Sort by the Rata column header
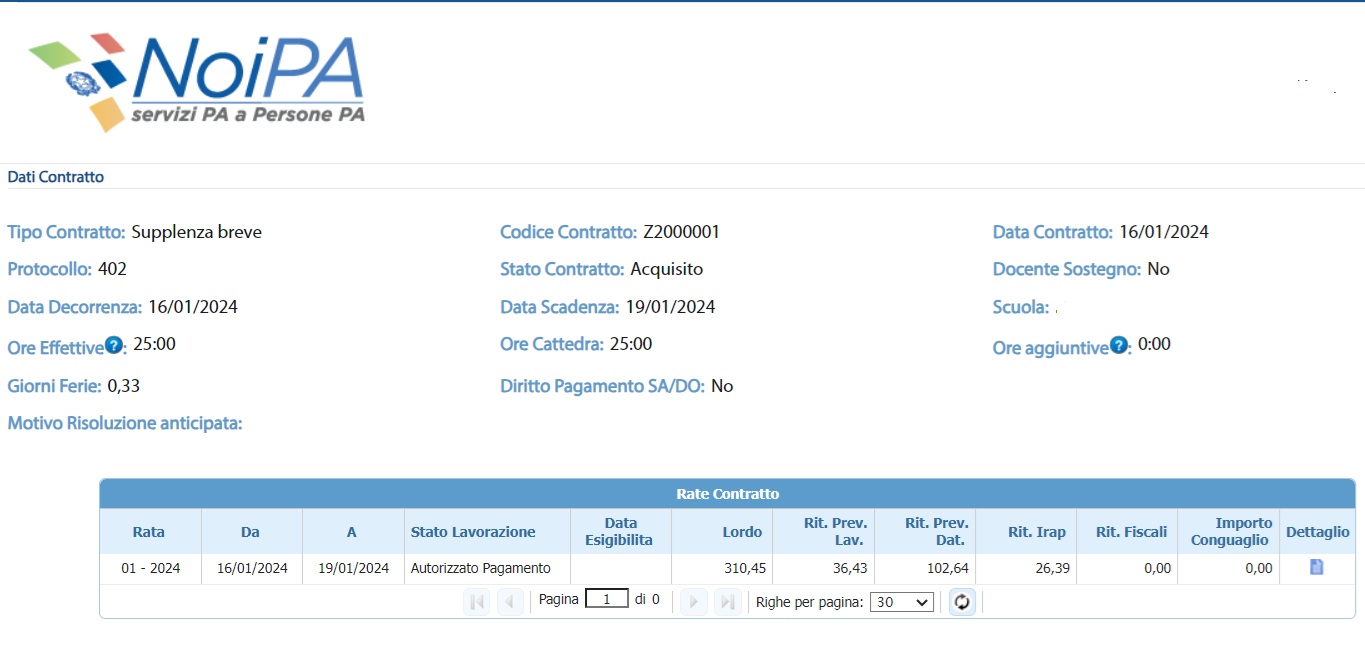The height and width of the screenshot is (646, 1365). [149, 532]
